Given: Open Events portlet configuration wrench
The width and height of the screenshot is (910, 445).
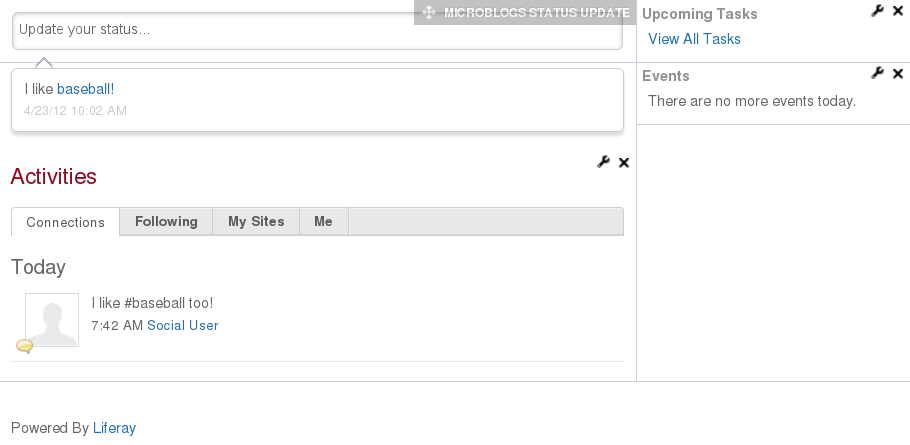Looking at the screenshot, I should (x=878, y=73).
